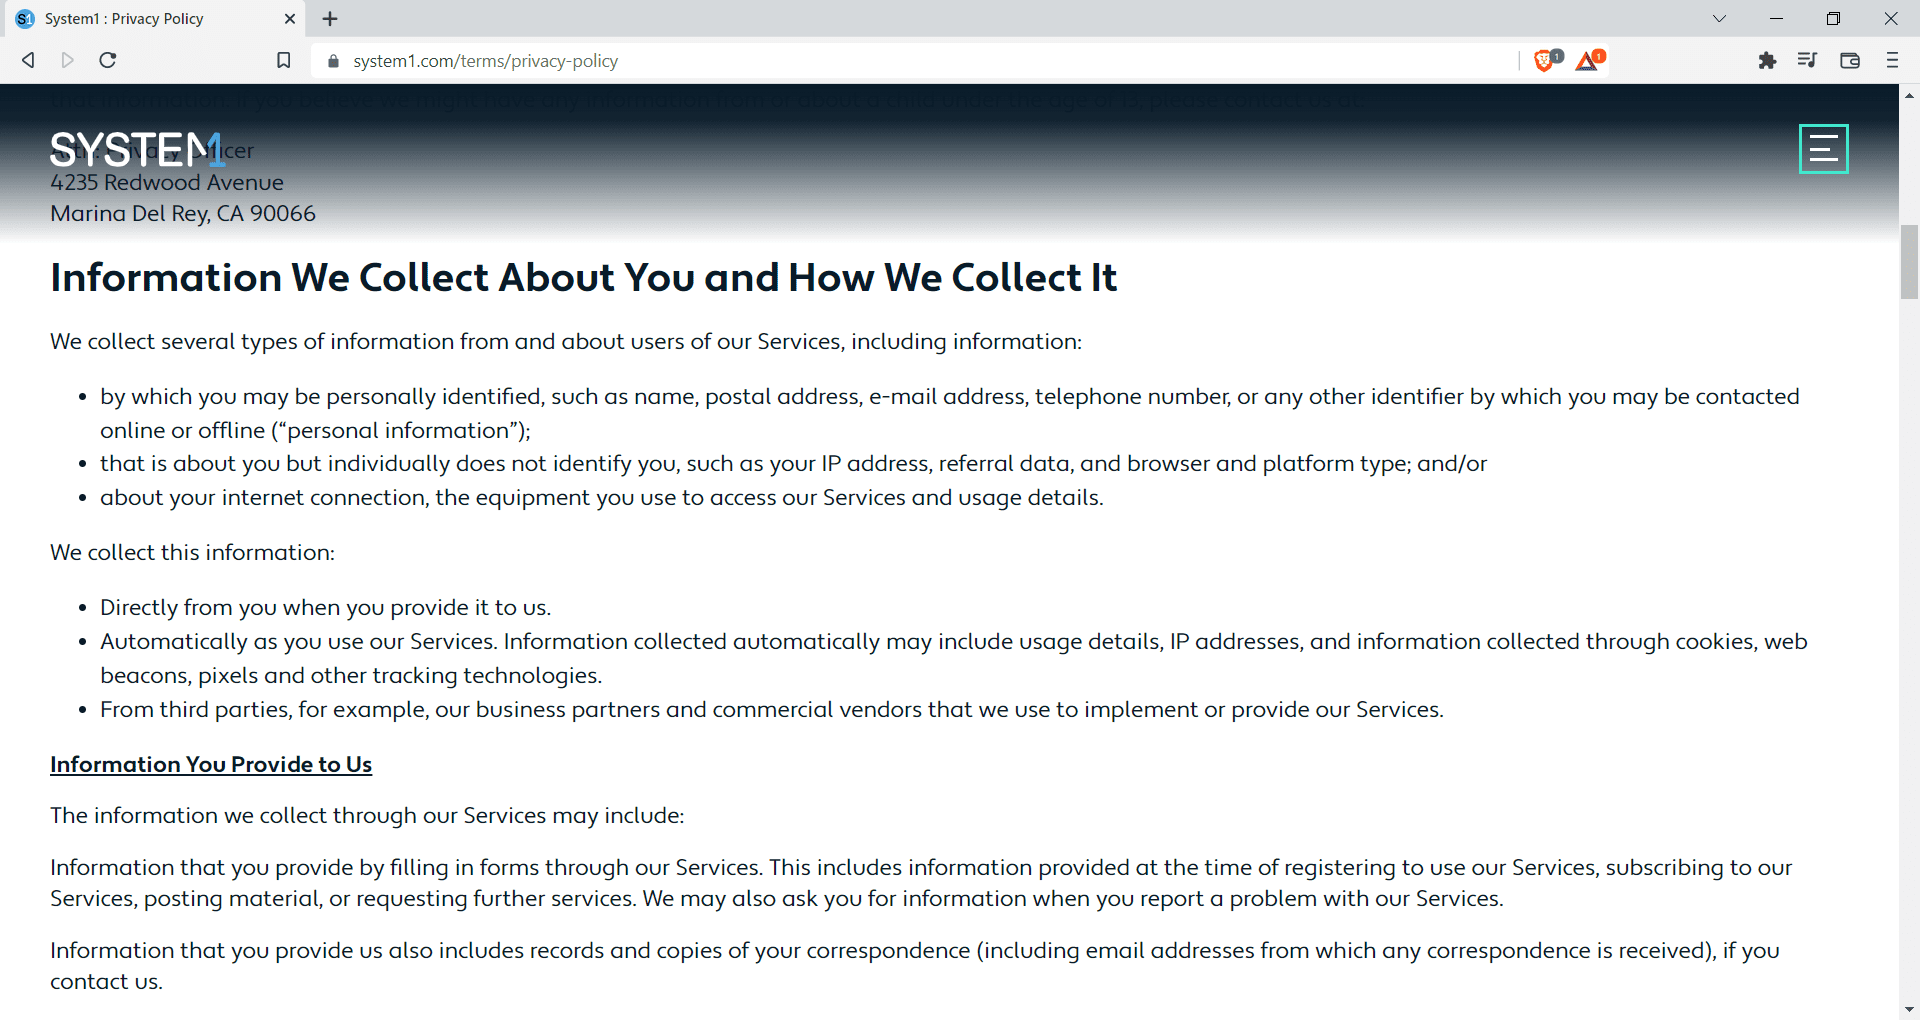This screenshot has width=1920, height=1020.
Task: Open the Brave Wallet icon
Action: click(x=1849, y=60)
